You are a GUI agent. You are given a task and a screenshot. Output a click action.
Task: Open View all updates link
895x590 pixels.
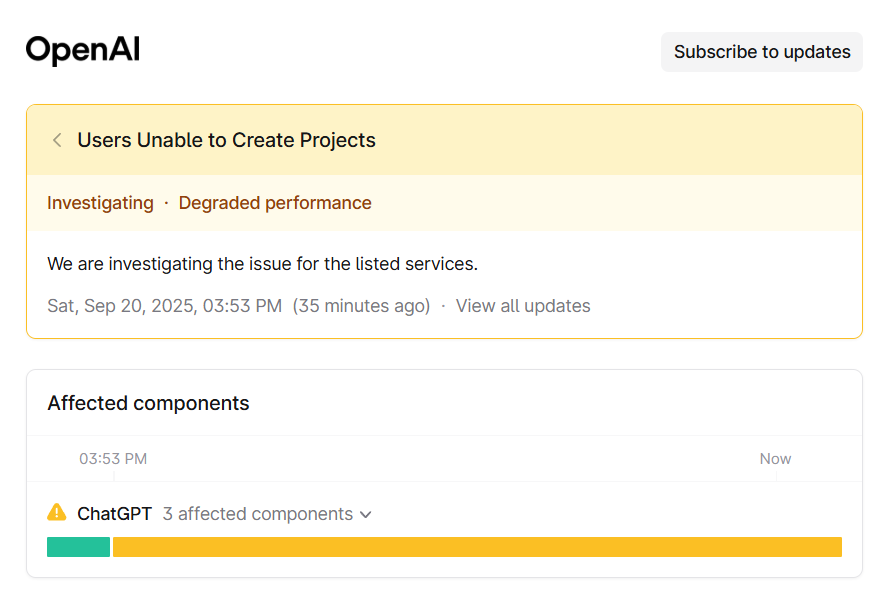(523, 306)
